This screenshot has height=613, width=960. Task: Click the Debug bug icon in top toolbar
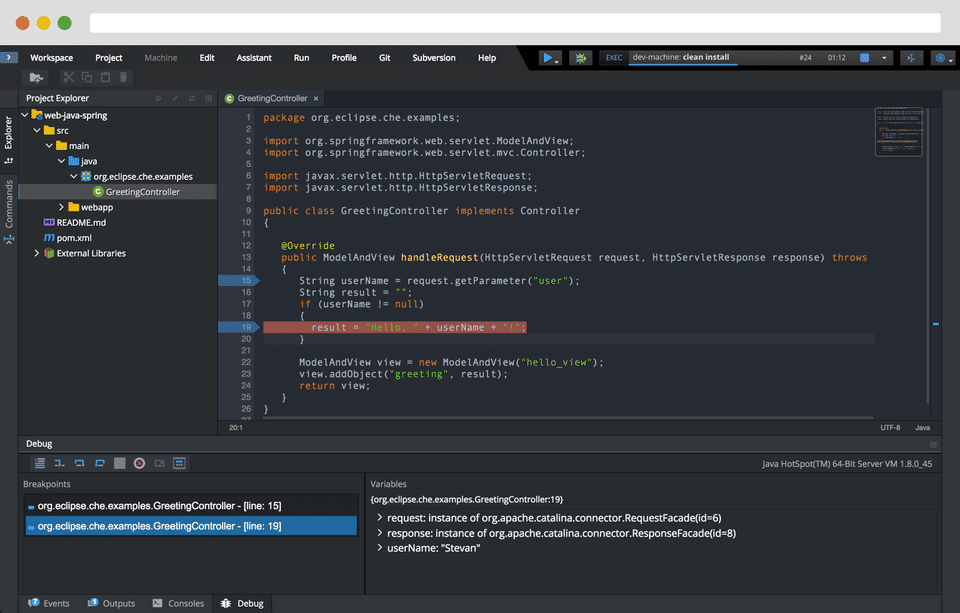(580, 58)
